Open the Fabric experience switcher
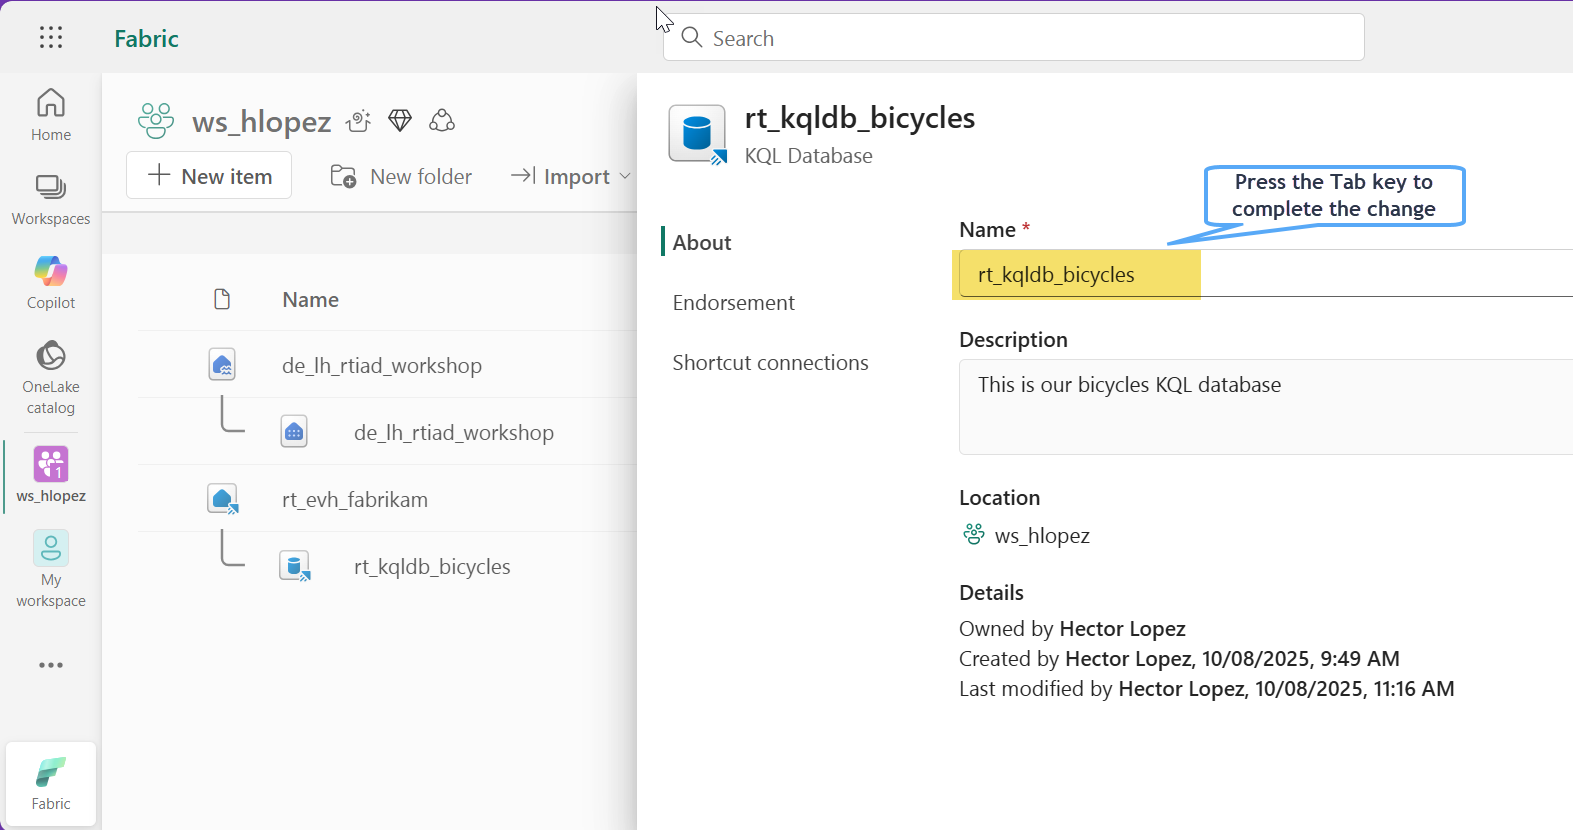The width and height of the screenshot is (1573, 830). pos(51,784)
